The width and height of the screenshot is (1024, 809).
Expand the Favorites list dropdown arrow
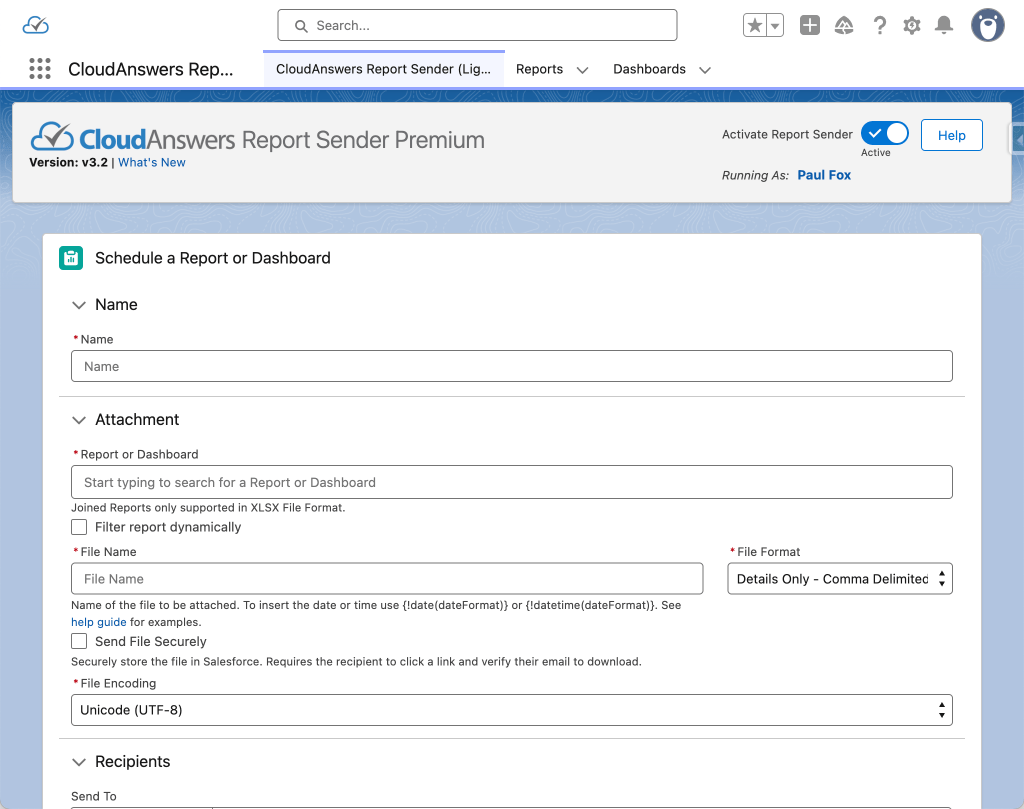click(775, 26)
